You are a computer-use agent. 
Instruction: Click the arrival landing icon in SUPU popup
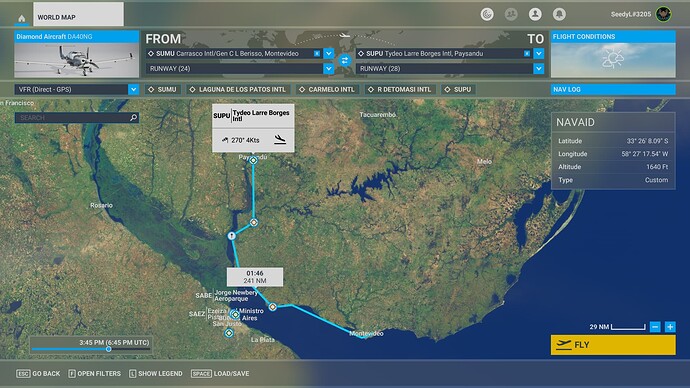pos(280,140)
